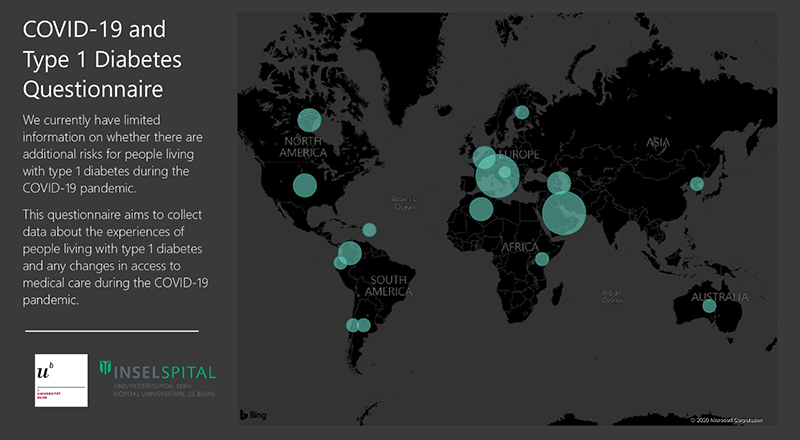Image resolution: width=800 pixels, height=440 pixels.
Task: Click the Atlantic Ocean map label
Action: pyautogui.click(x=404, y=203)
